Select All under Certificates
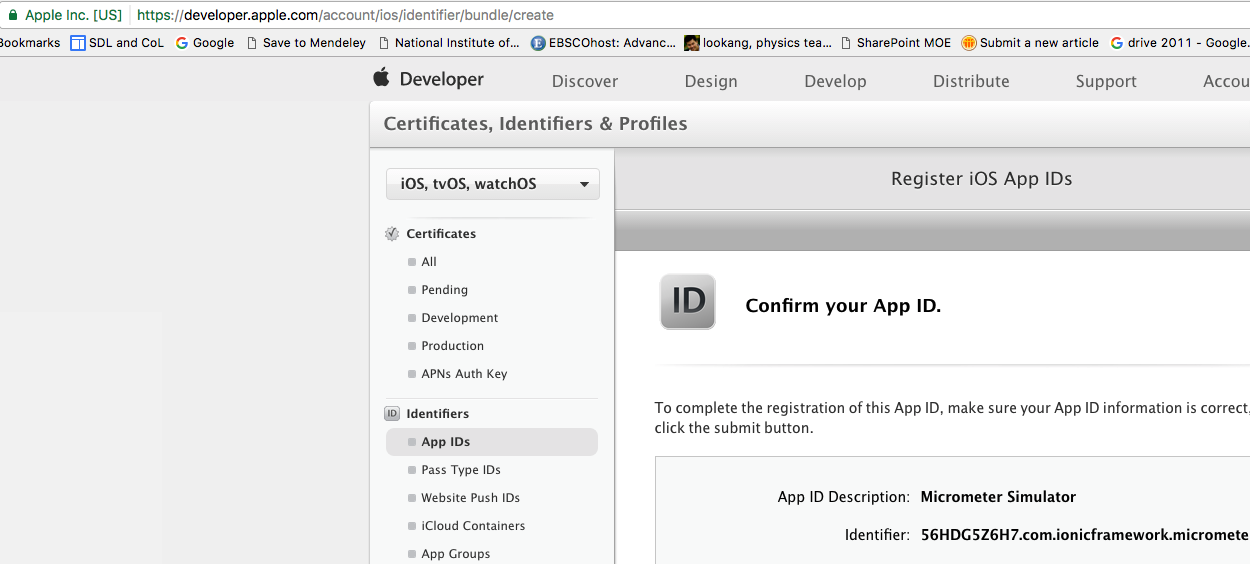This screenshot has width=1250, height=564. click(429, 262)
